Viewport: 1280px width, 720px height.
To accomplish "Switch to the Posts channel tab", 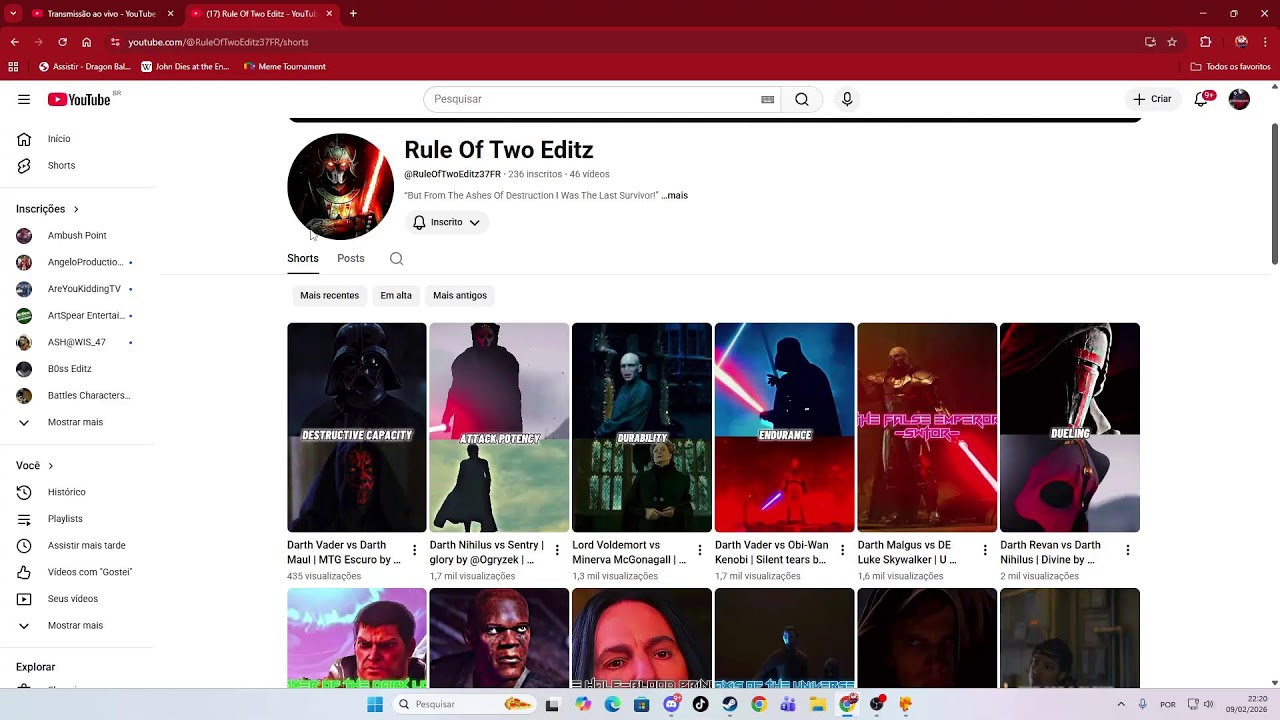I will pos(351,258).
